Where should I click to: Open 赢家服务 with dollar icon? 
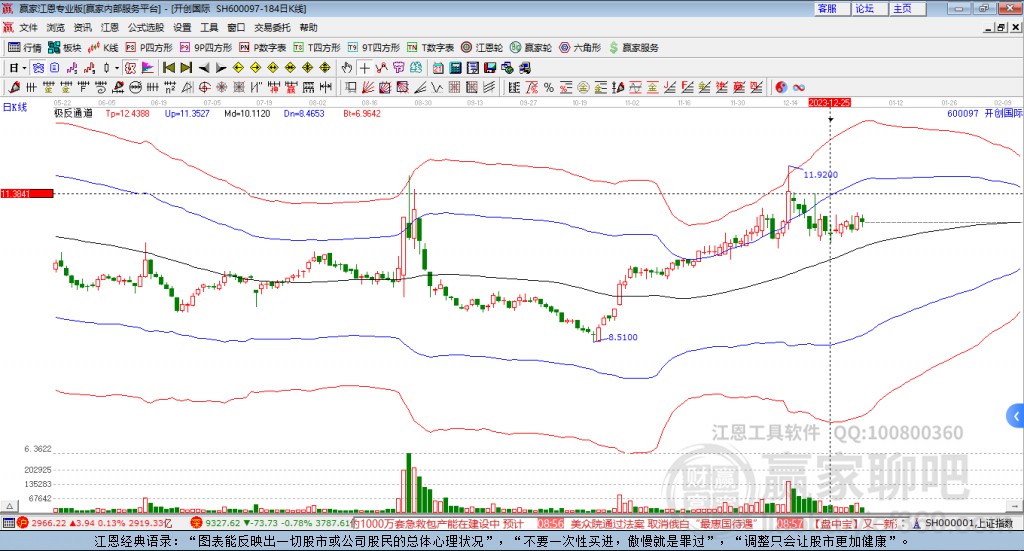634,48
